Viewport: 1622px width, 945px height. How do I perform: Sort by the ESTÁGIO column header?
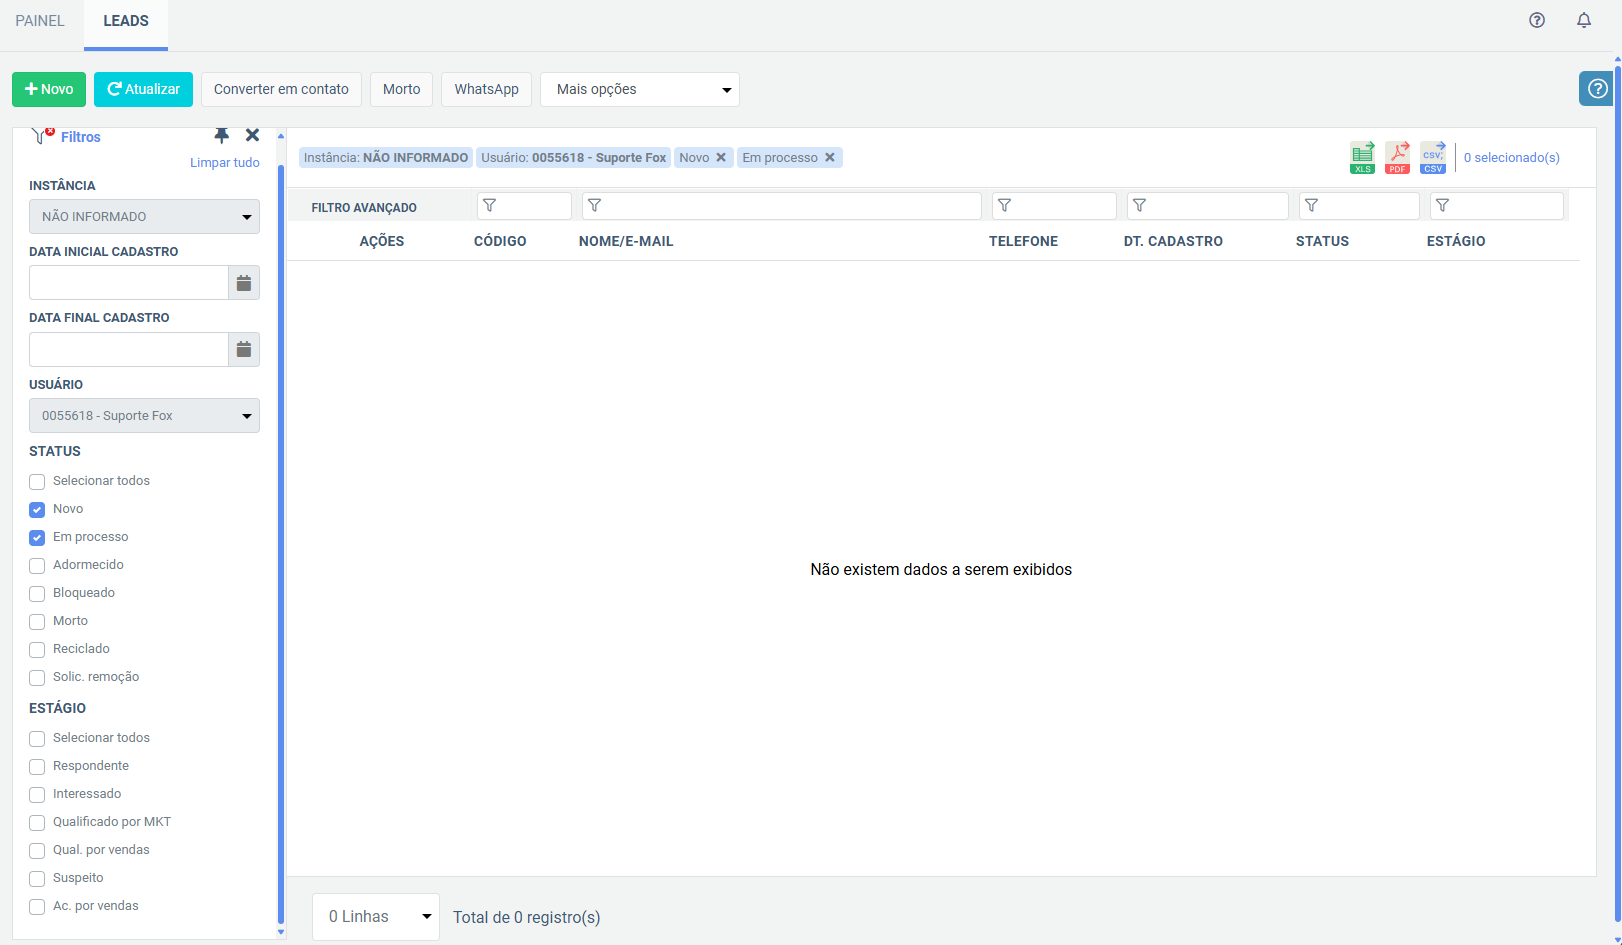click(x=1456, y=241)
